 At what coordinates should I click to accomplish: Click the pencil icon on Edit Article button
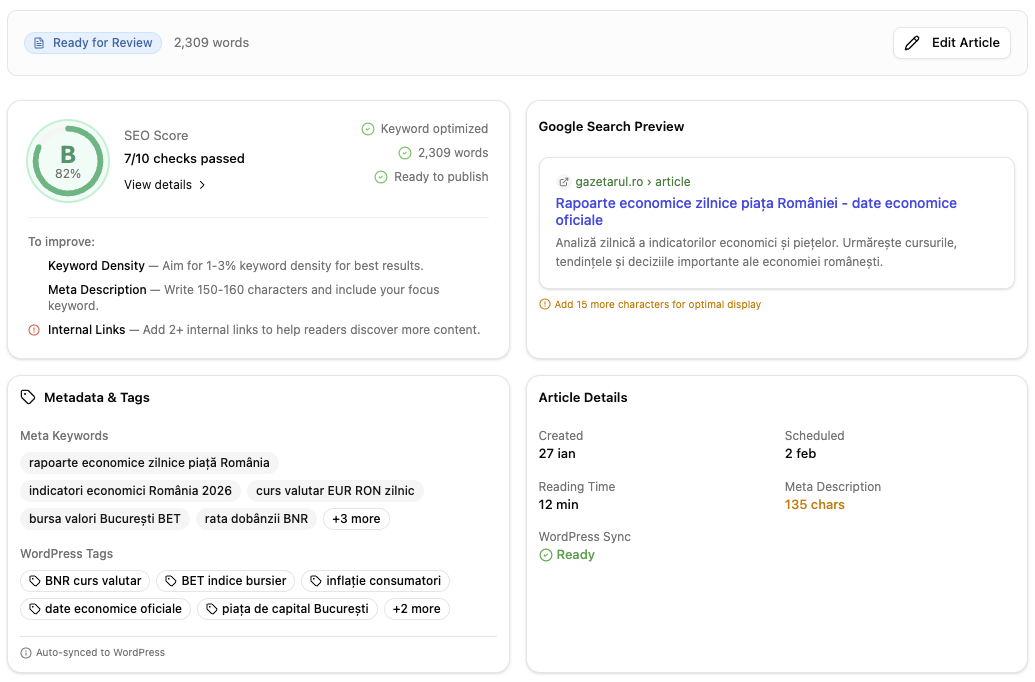point(911,42)
